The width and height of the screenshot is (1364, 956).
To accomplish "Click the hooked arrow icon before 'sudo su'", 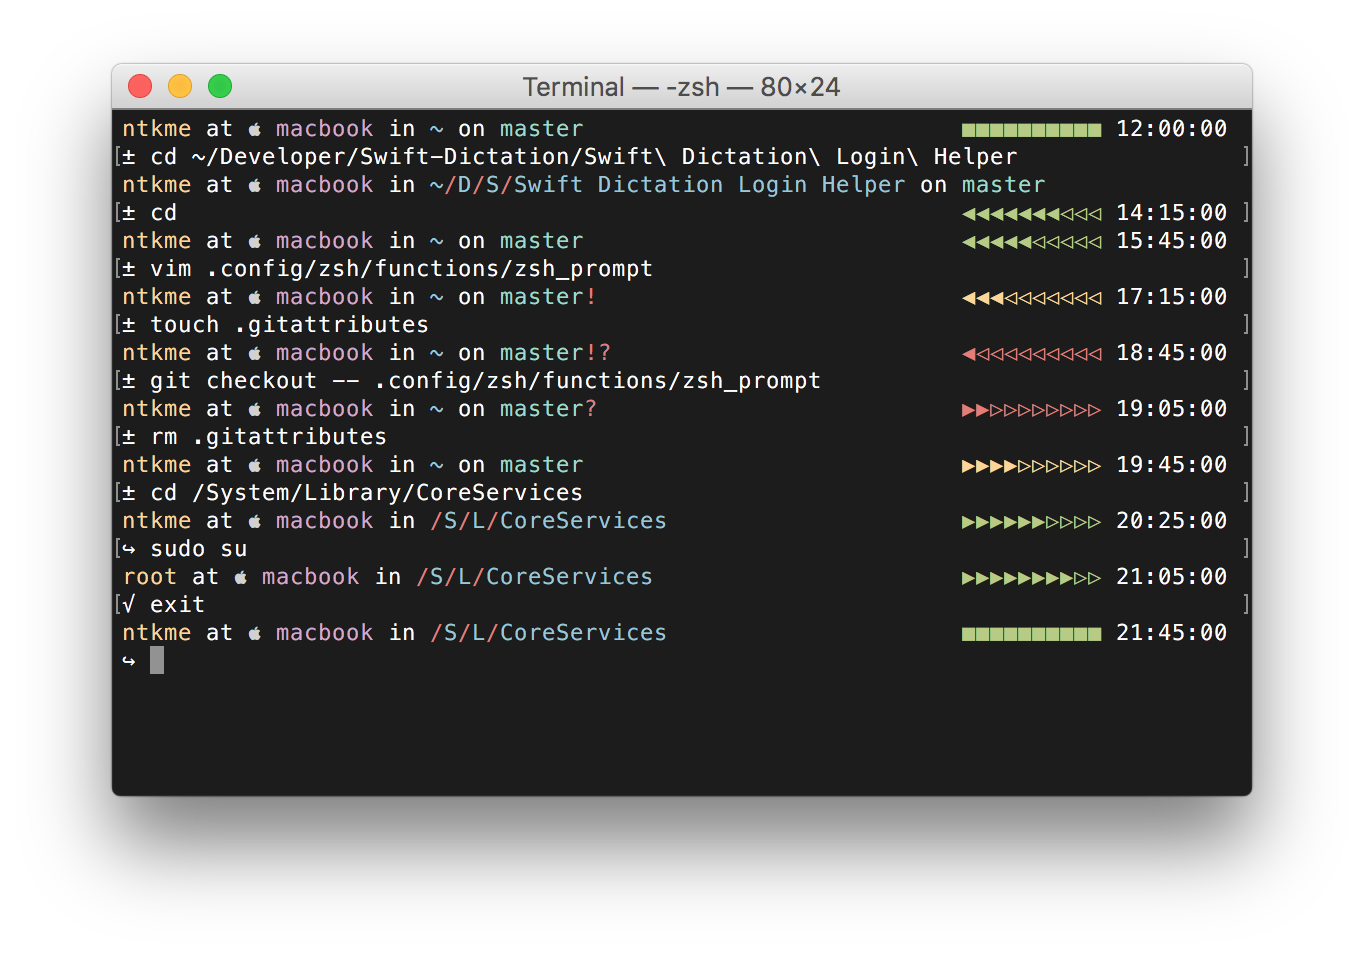I will point(129,549).
